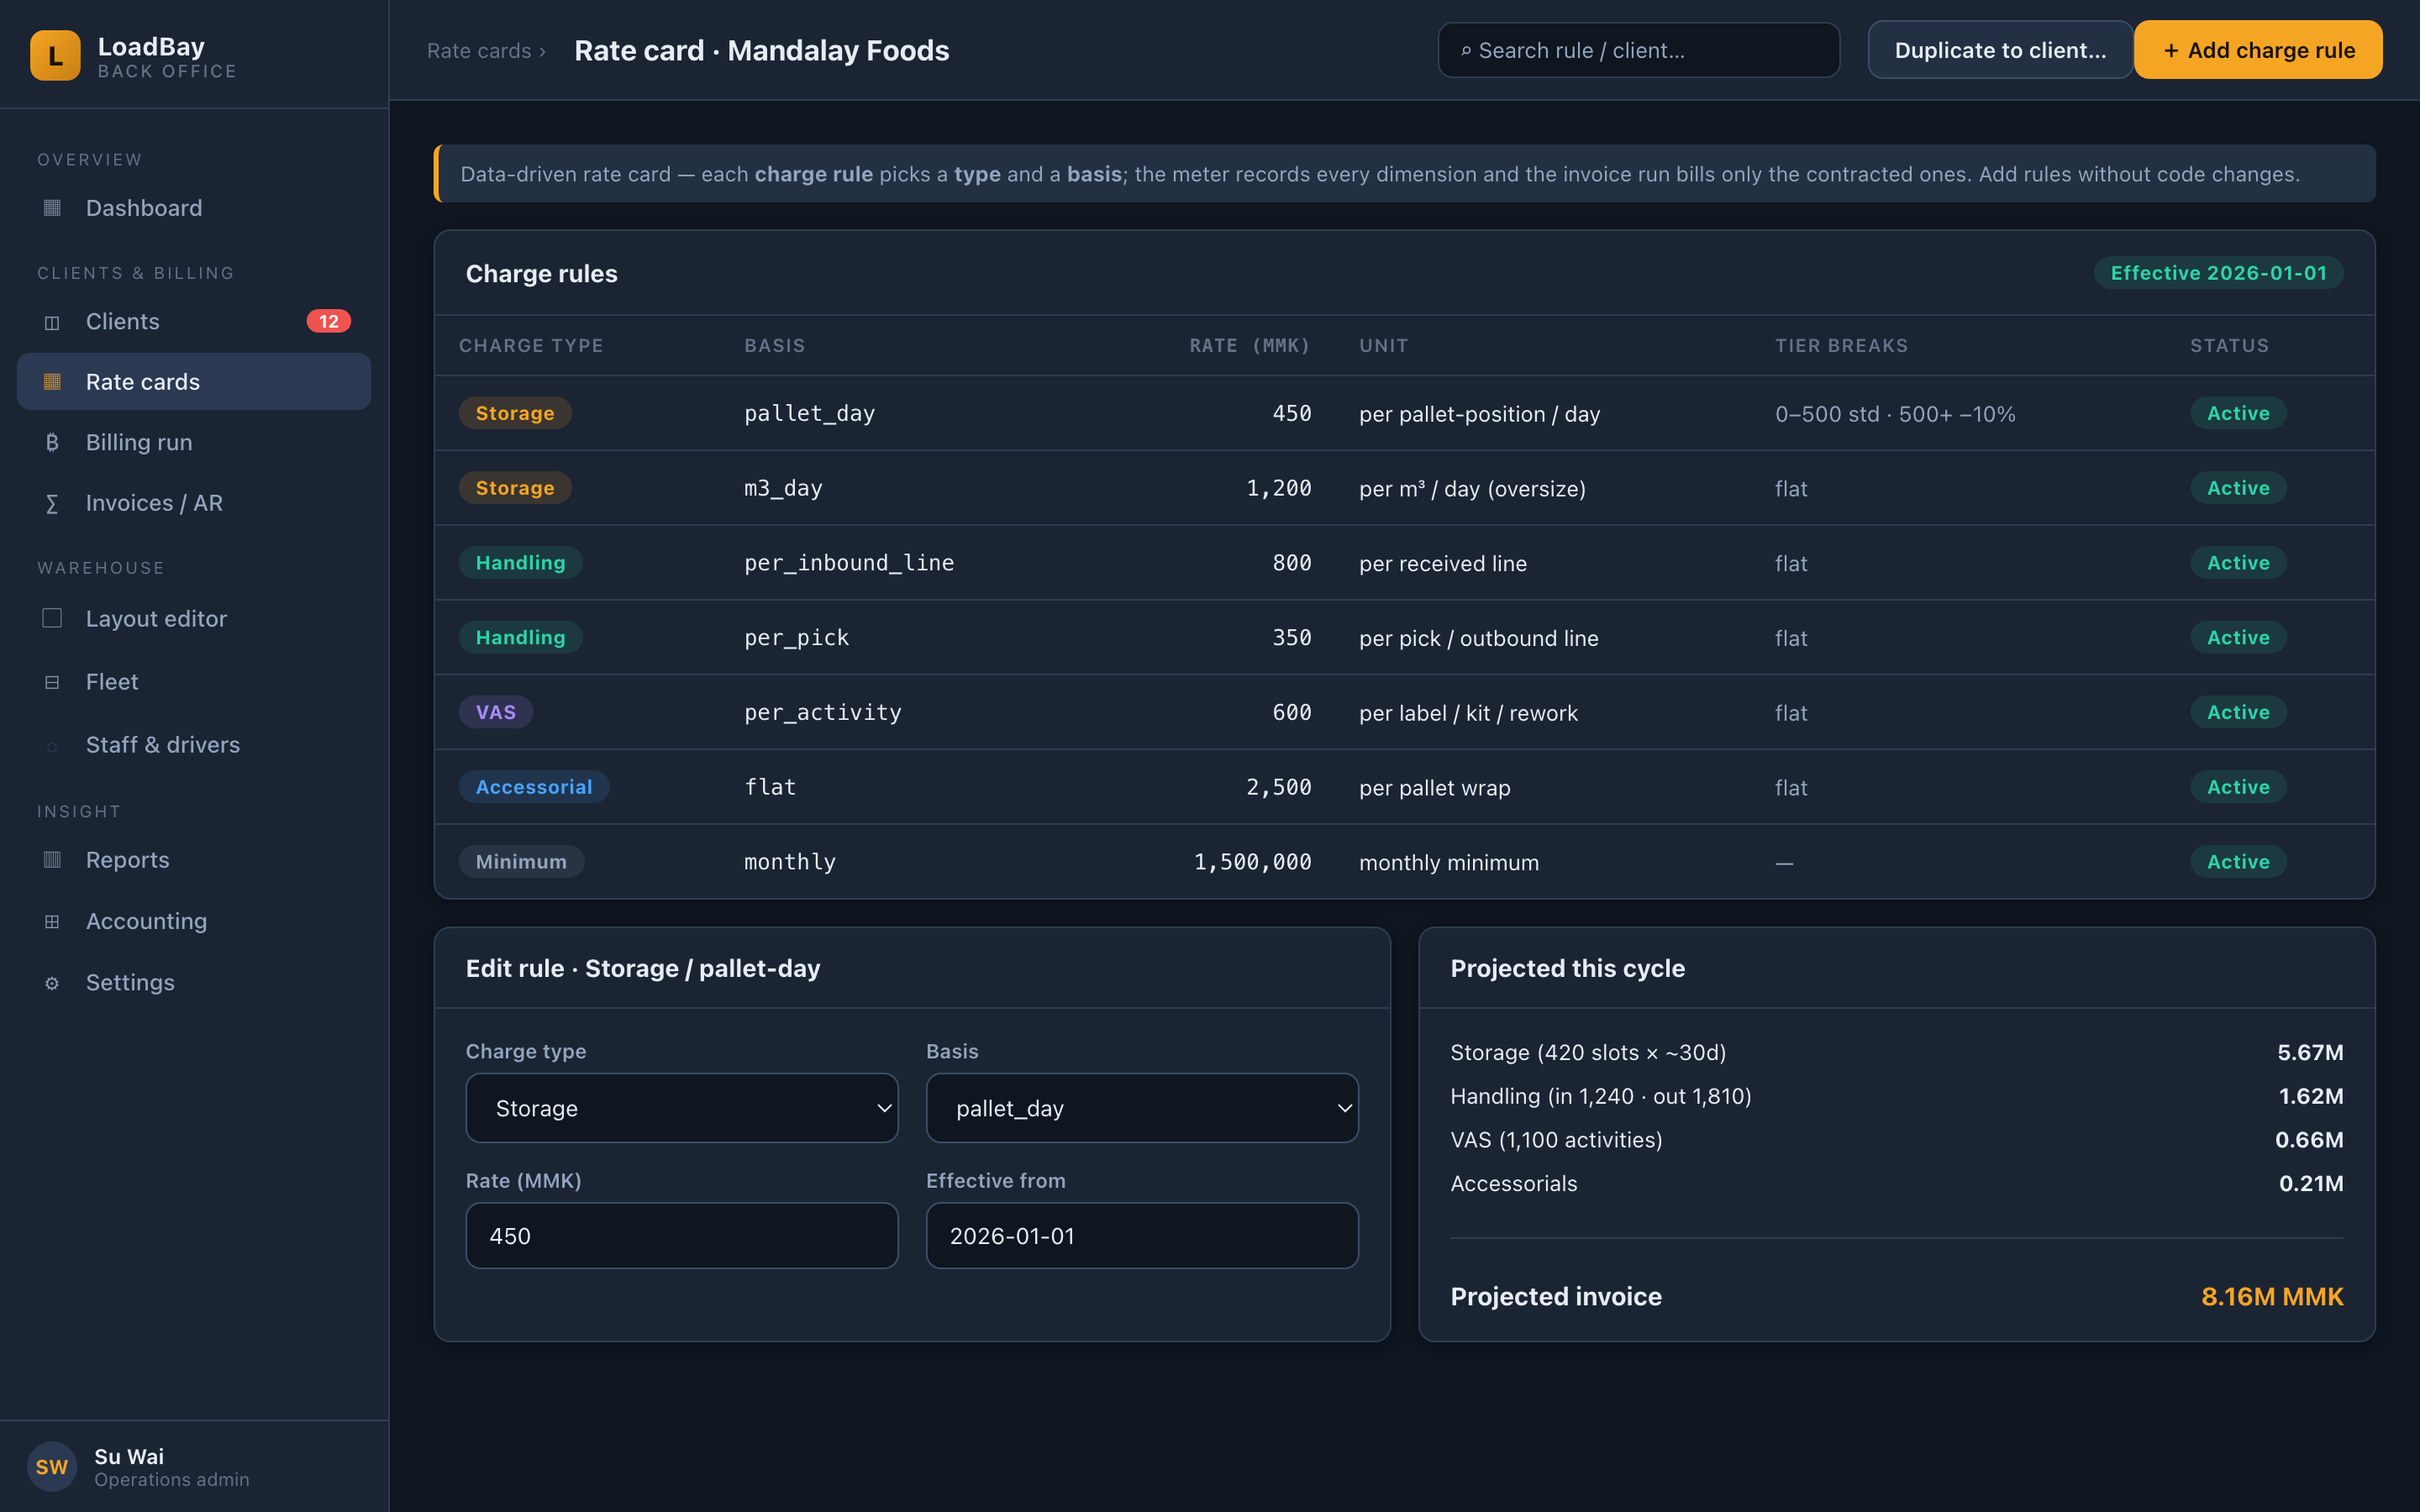Click the 2,500 rate value
The width and height of the screenshot is (2420, 1512).
(1278, 787)
